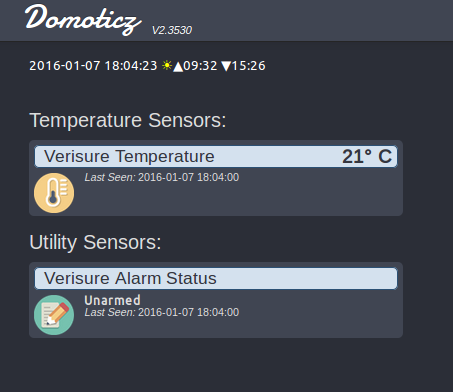Click the Domoticz logo
The width and height of the screenshot is (453, 392).
(83, 20)
